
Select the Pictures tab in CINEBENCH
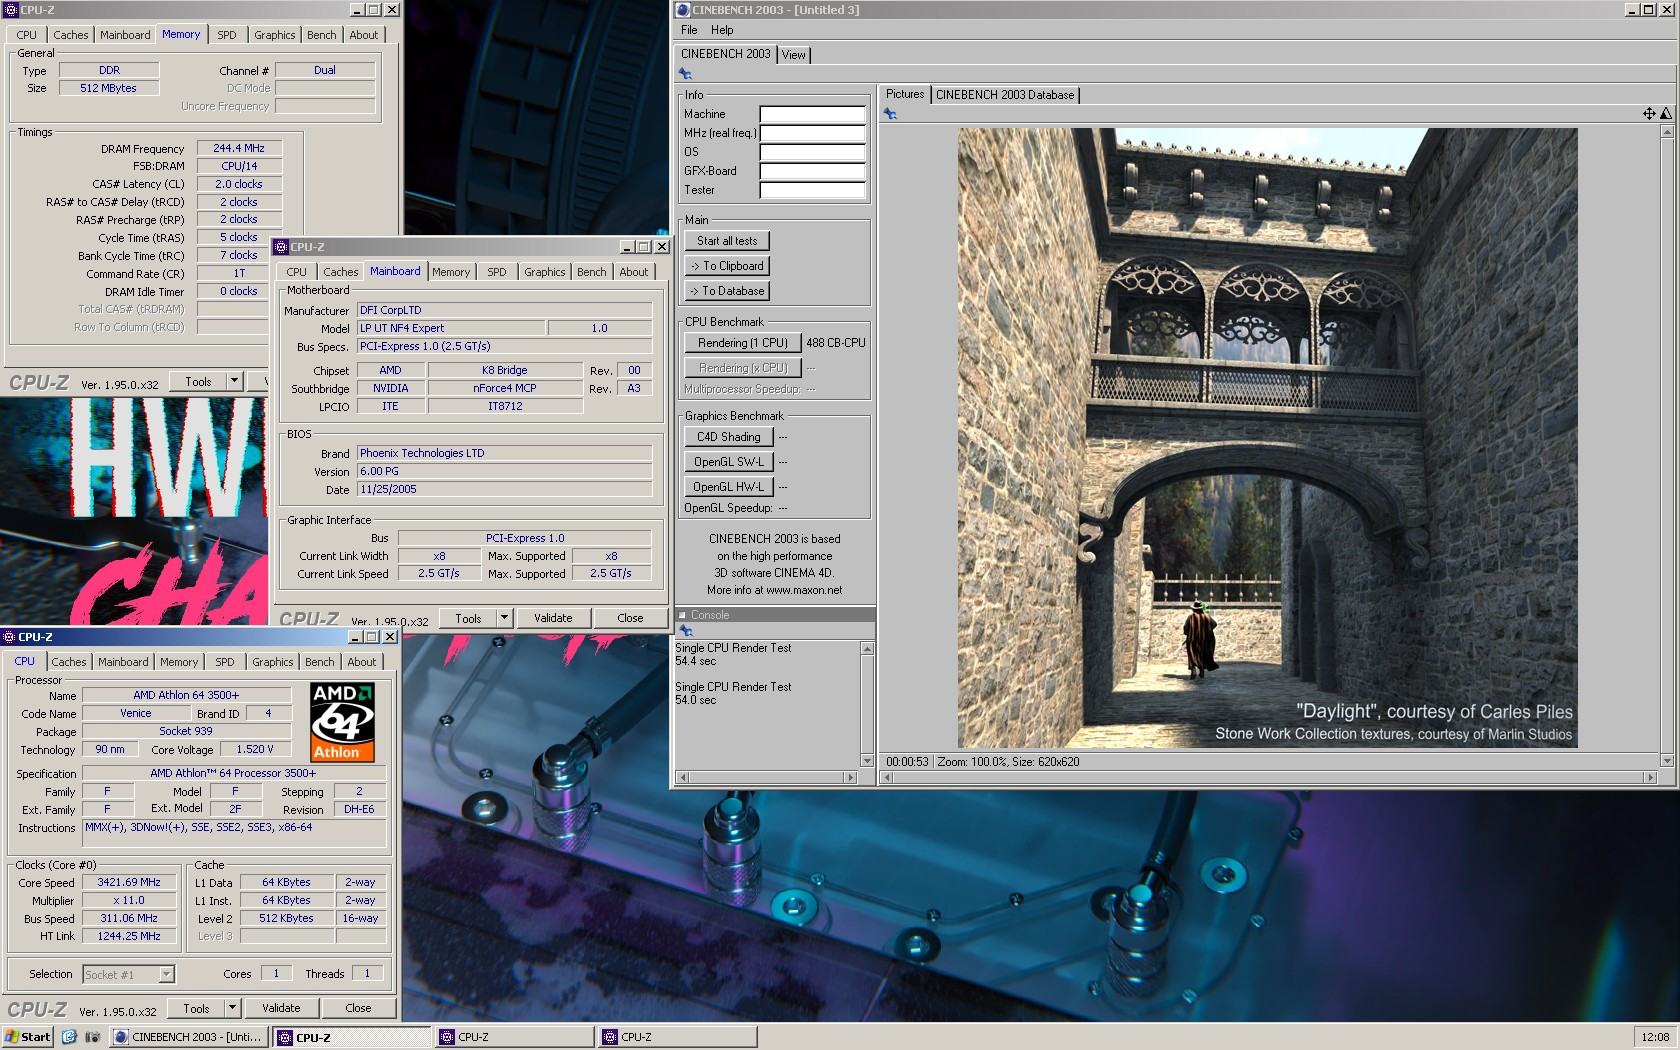coord(905,94)
